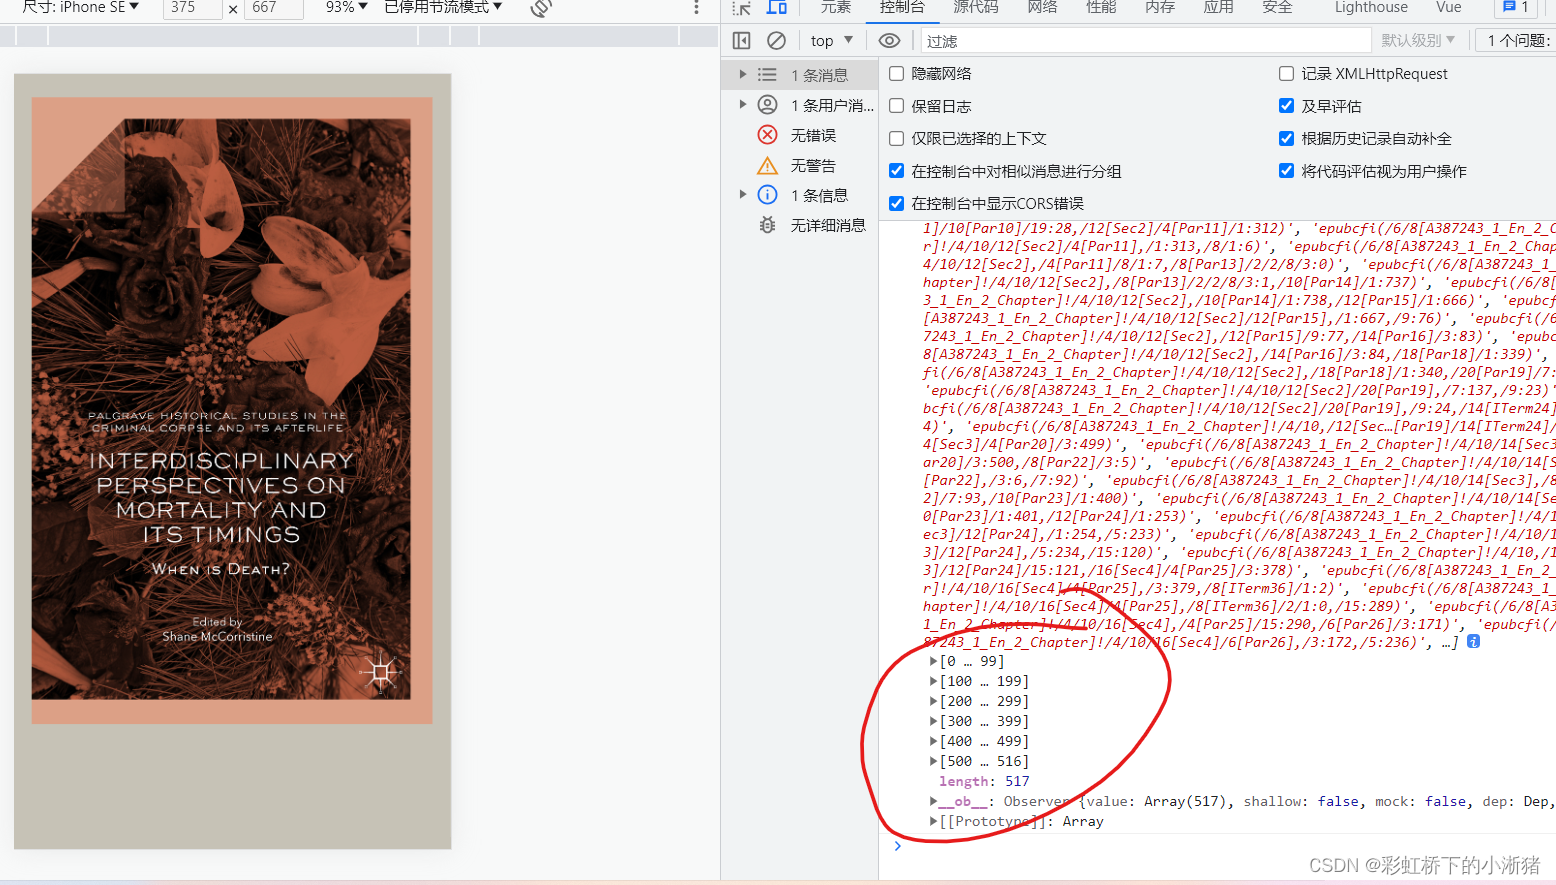
Task: Open the iPhone SE device dropdown
Action: [81, 7]
